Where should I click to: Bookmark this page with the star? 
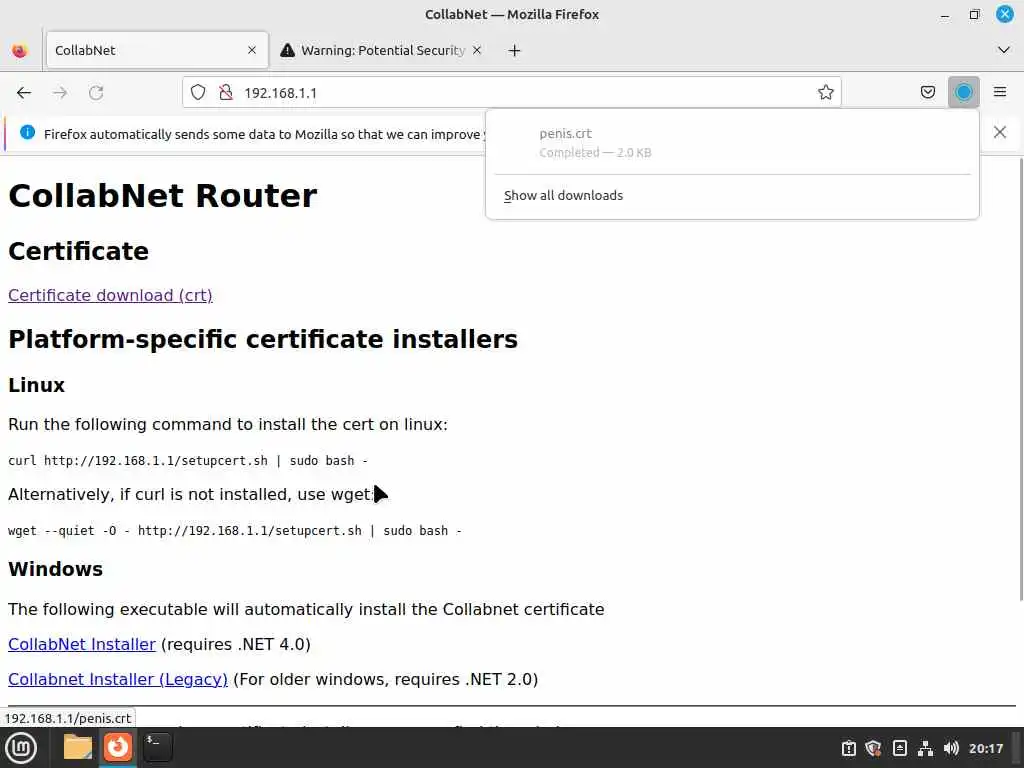825,93
